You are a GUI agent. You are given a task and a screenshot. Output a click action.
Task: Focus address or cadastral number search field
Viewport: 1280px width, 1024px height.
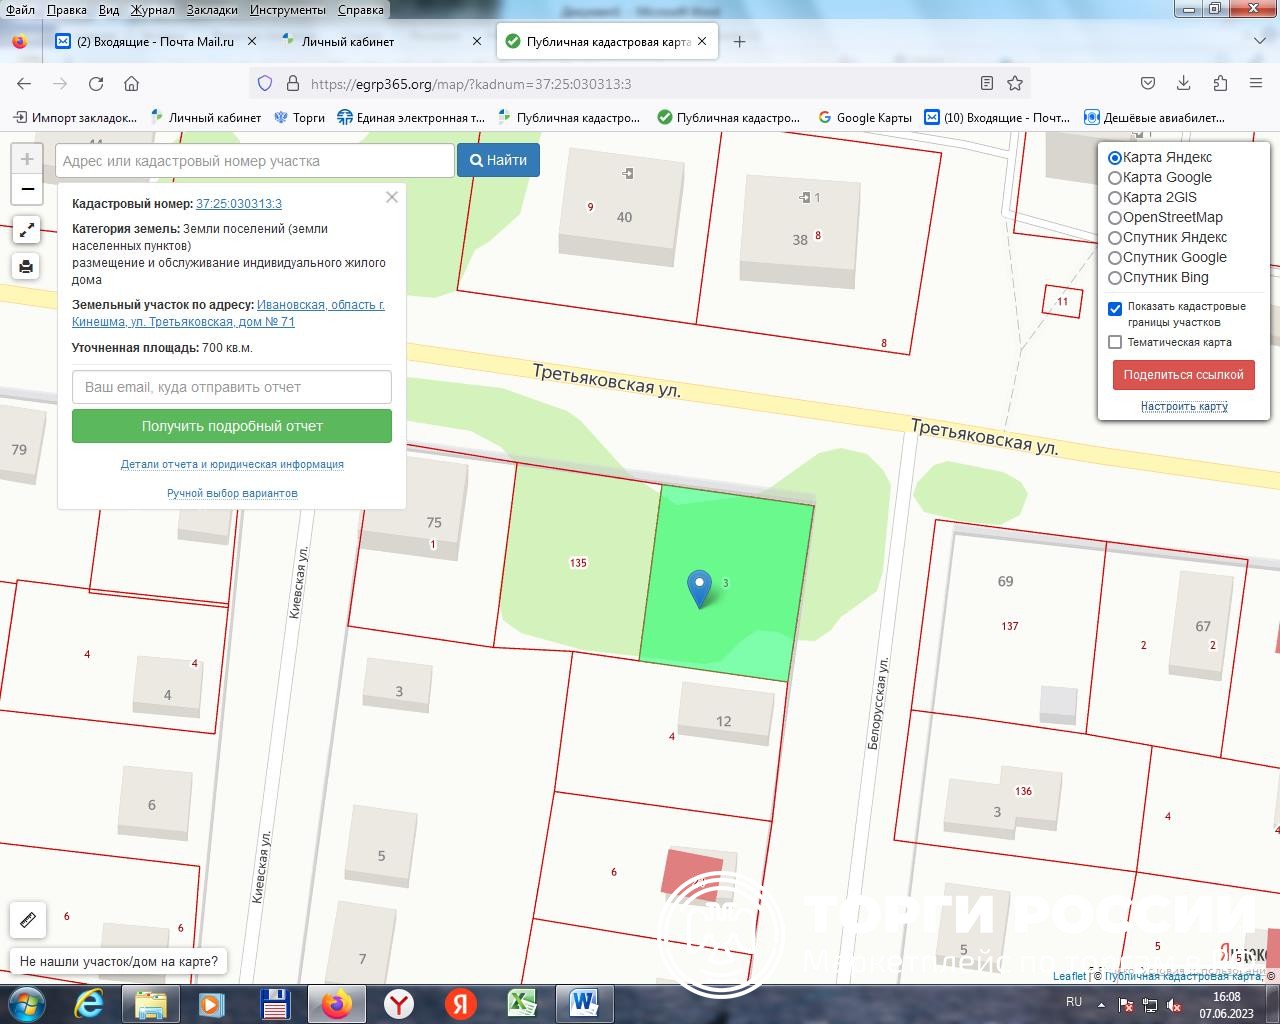(255, 160)
